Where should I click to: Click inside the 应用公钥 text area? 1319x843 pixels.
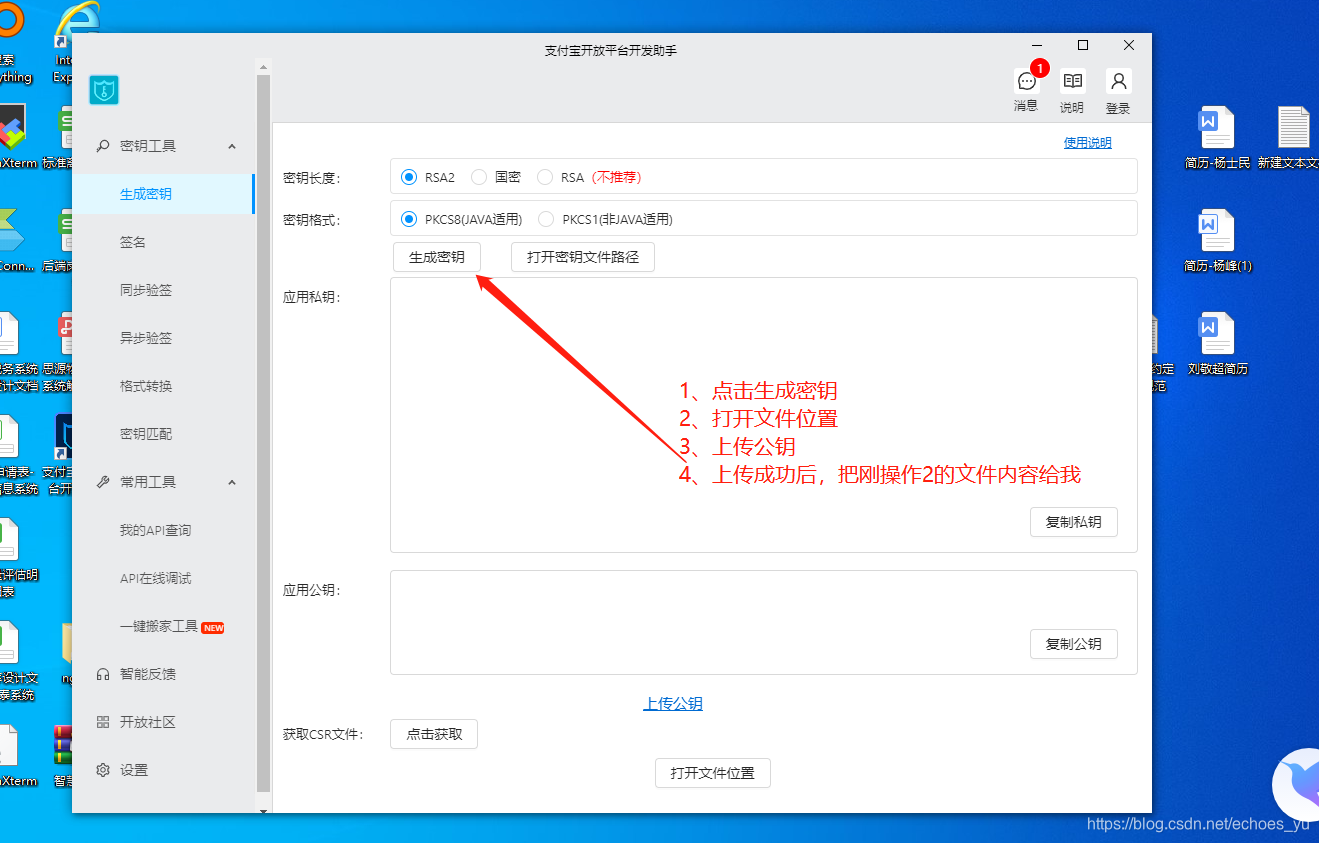click(x=764, y=622)
